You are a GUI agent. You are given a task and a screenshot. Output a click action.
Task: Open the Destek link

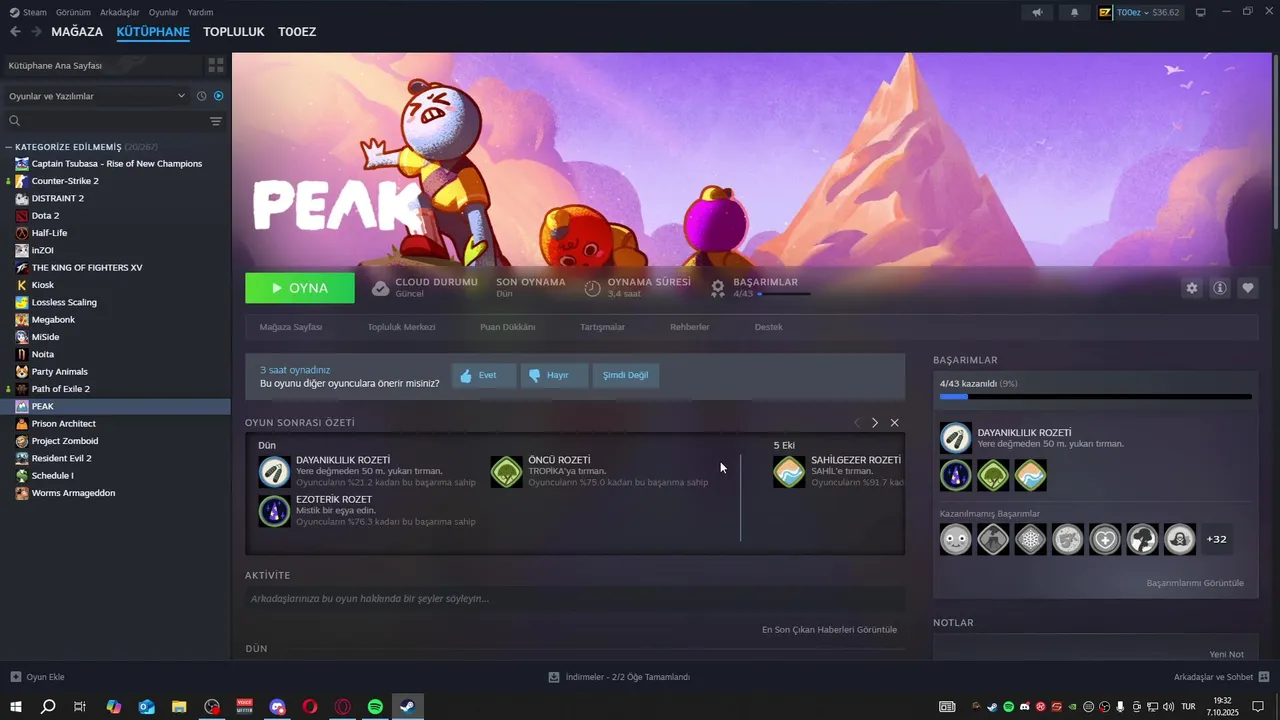769,327
